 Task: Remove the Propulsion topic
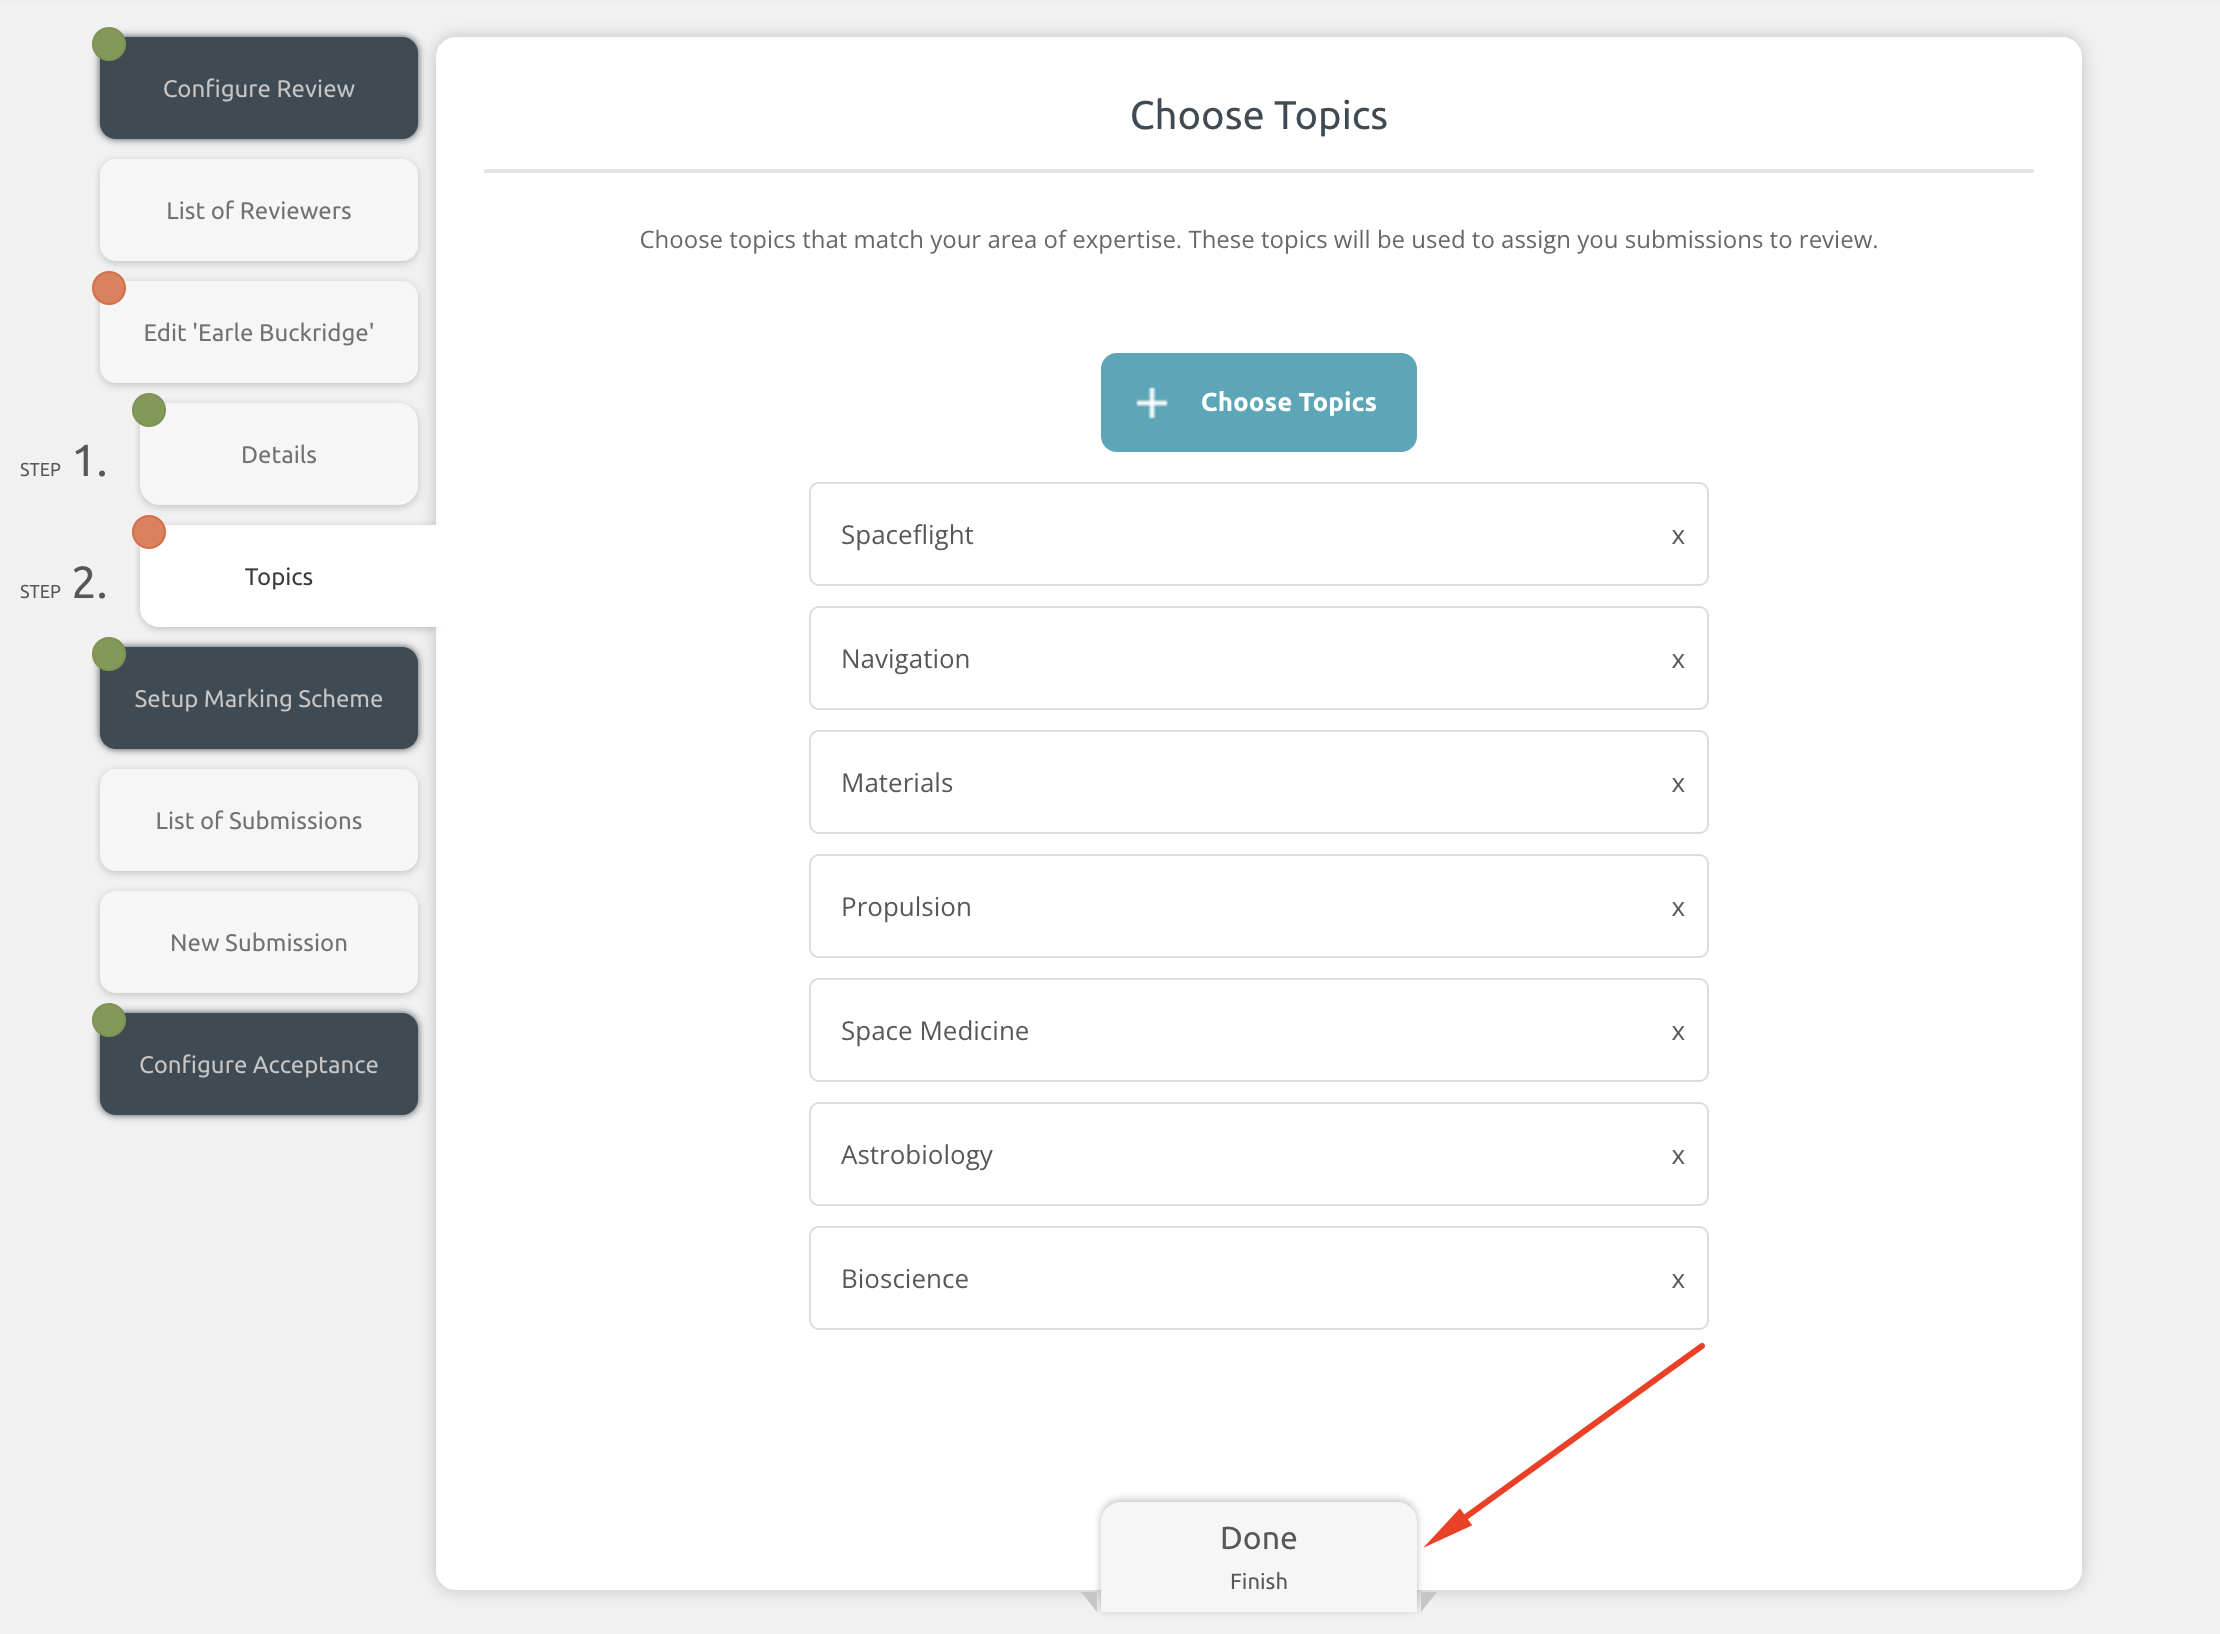click(x=1678, y=908)
